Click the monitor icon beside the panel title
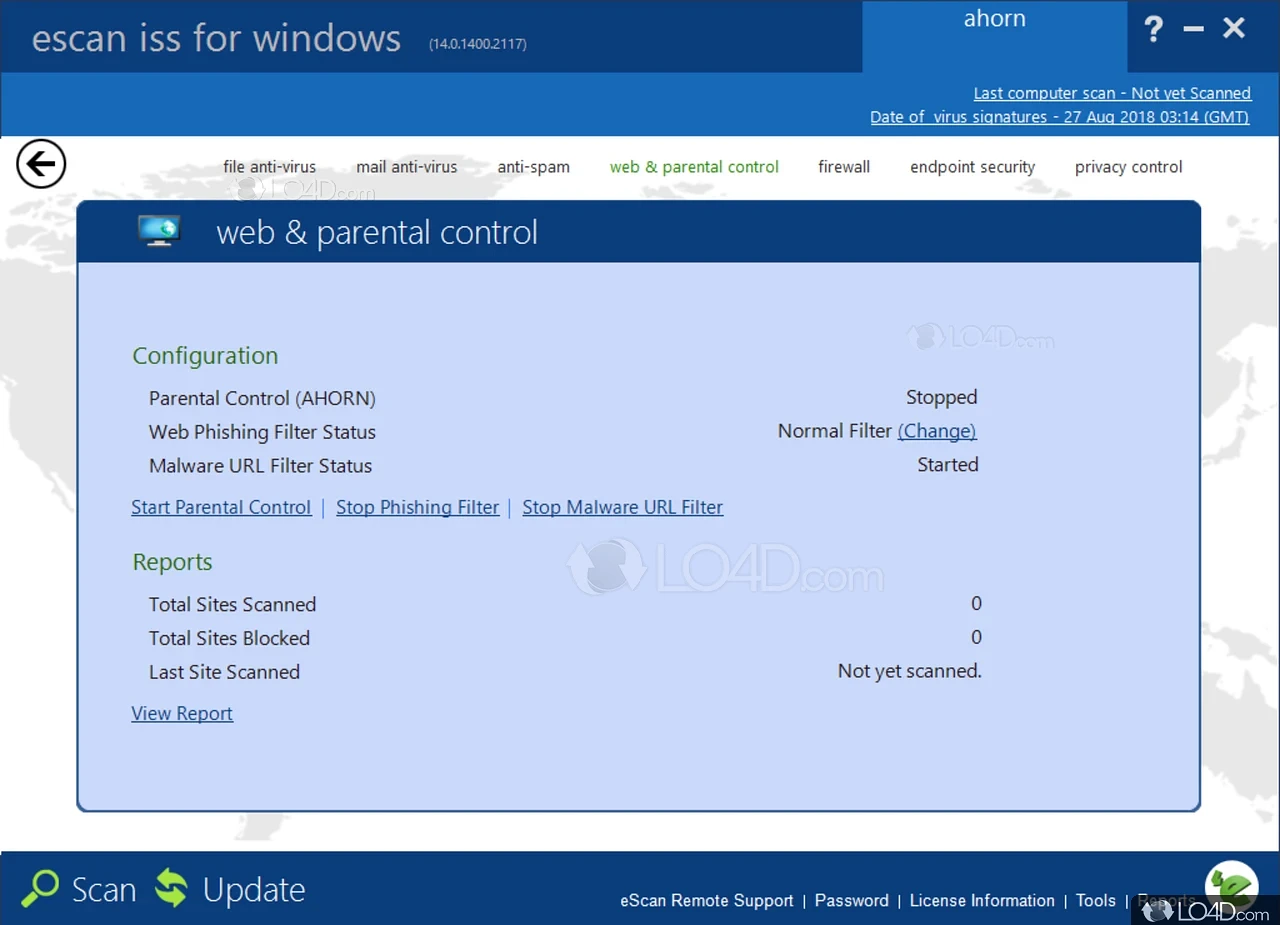This screenshot has height=925, width=1280. coord(159,232)
